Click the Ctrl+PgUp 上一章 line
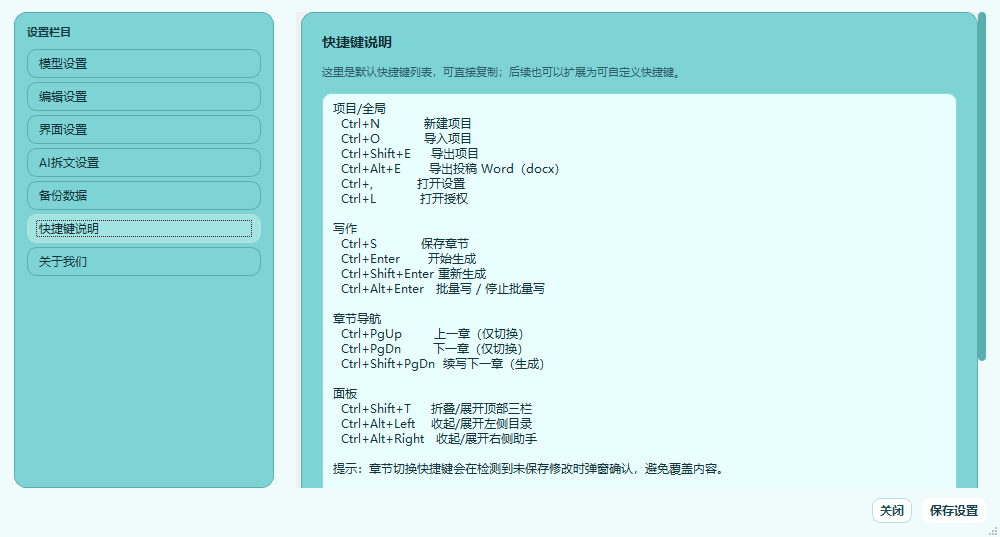Screen dimensions: 1000x537 [432, 334]
